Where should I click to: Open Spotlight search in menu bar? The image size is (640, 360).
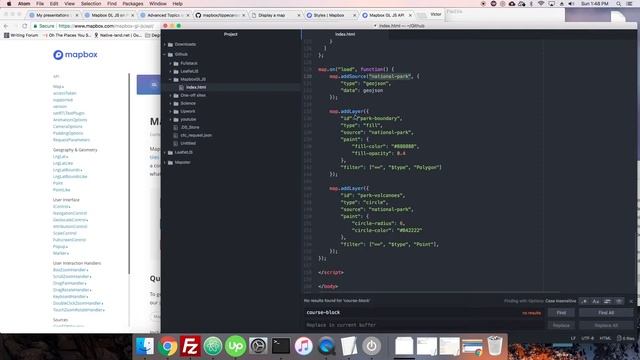pos(619,4)
